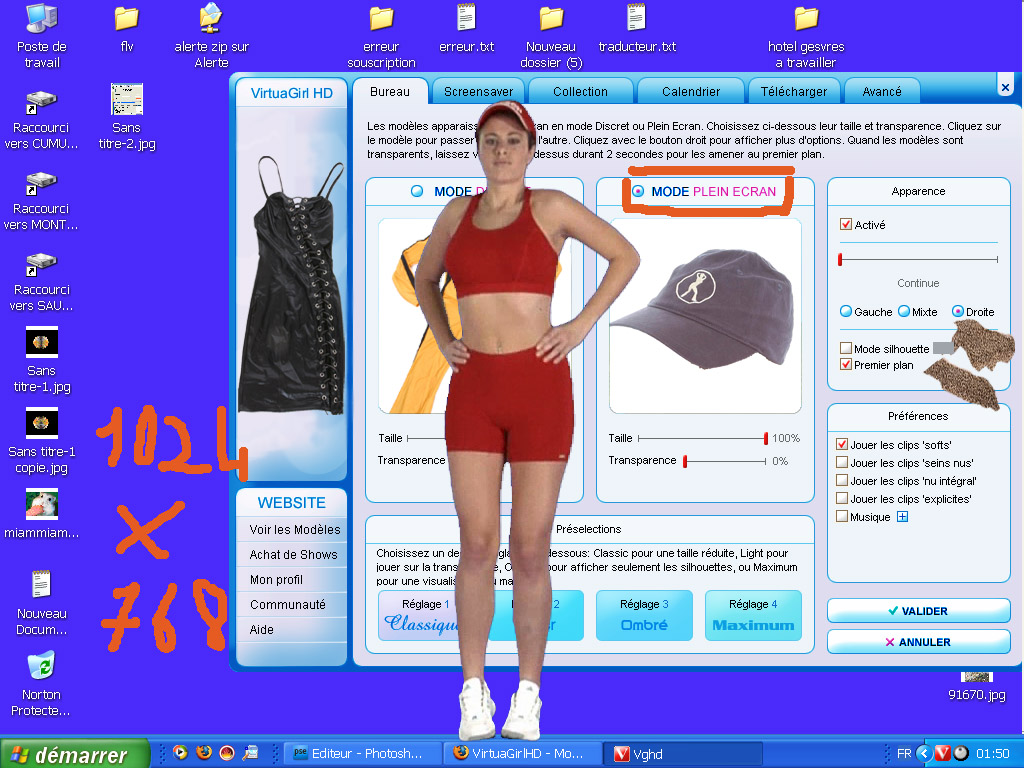Enable Jouer les clips 'nu intégral' checkbox

842,481
